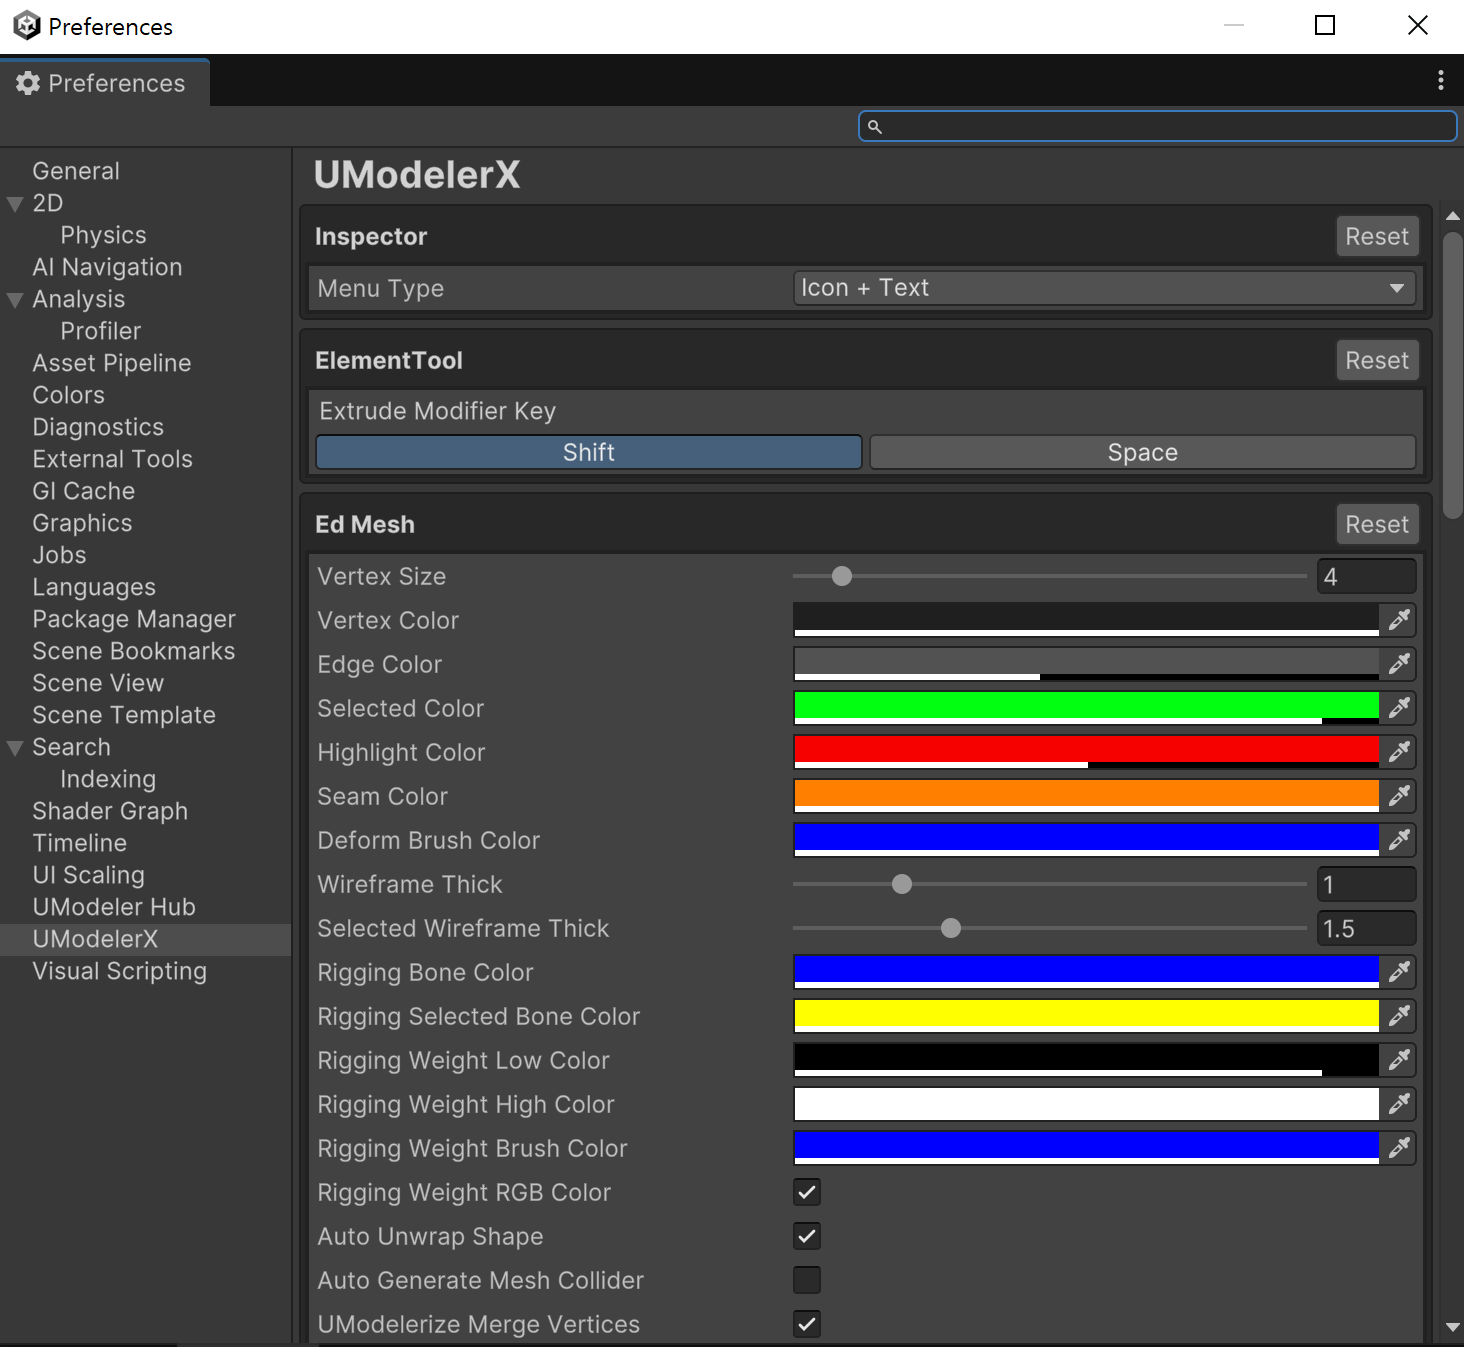Select the Package Manager section
Viewport: 1464px width, 1347px height.
point(134,619)
